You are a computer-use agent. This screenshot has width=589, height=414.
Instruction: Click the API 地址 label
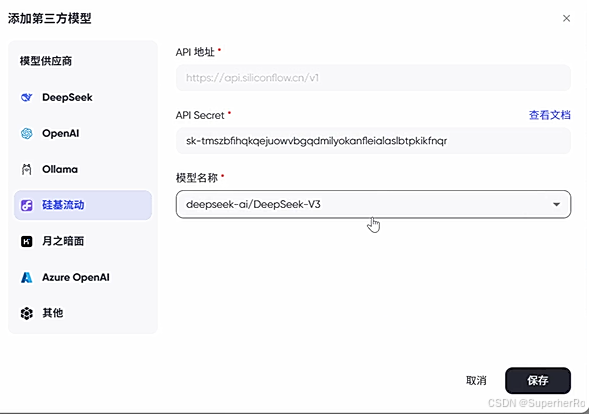coord(195,52)
